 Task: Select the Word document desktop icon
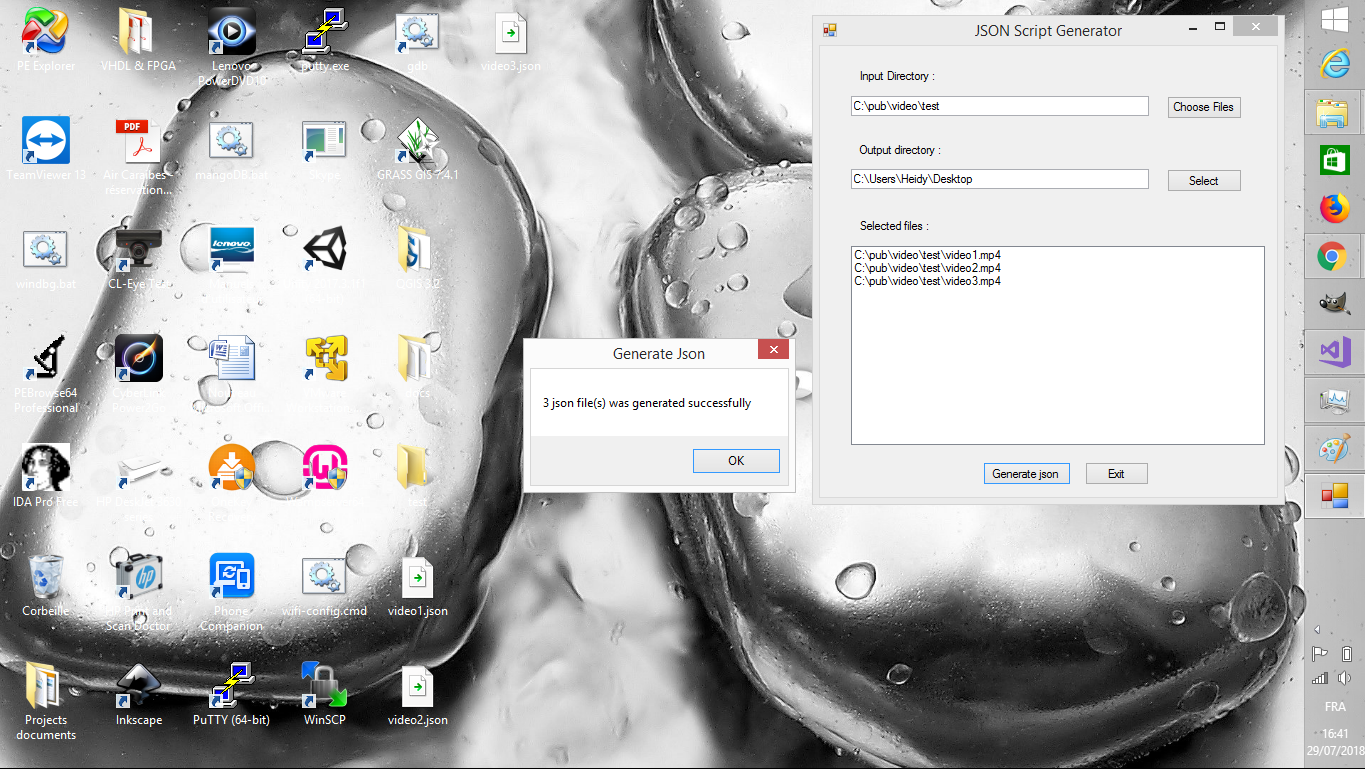232,358
